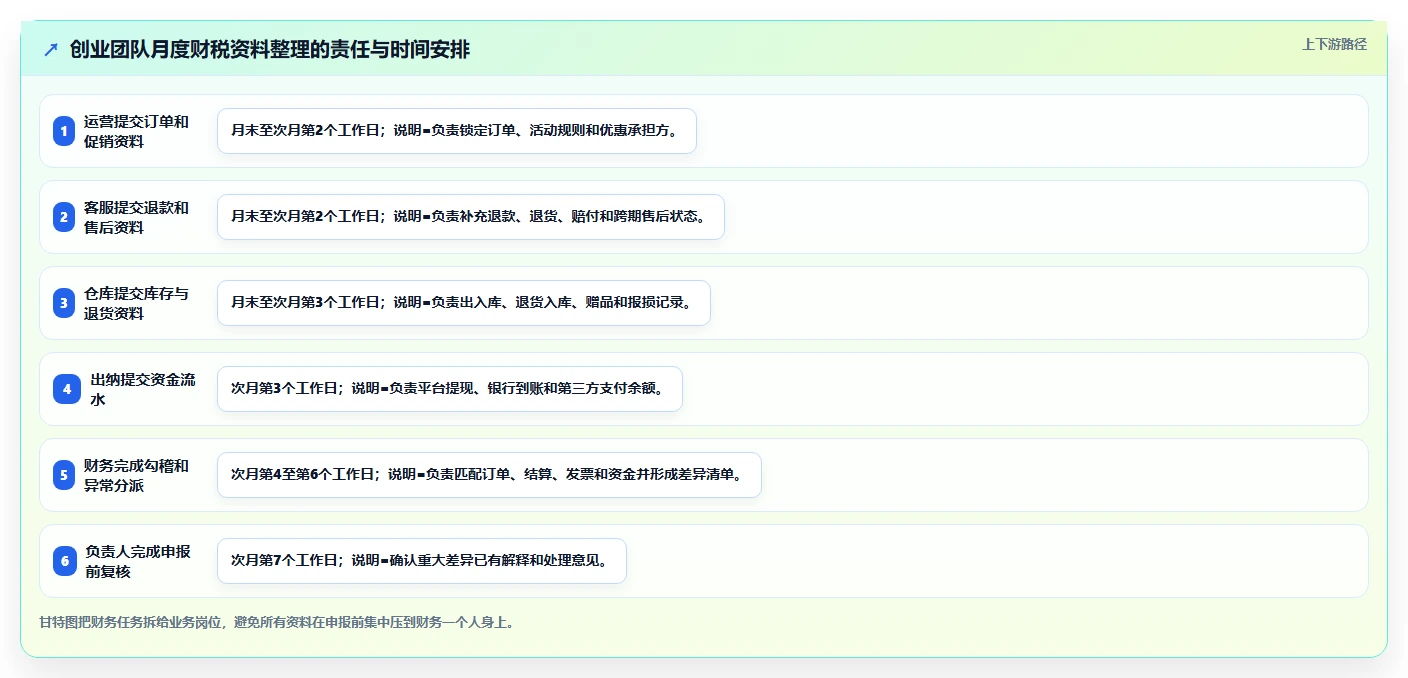The height and width of the screenshot is (678, 1408).
Task: Click the footer note starting 甘特图把财务任务
Action: (277, 622)
